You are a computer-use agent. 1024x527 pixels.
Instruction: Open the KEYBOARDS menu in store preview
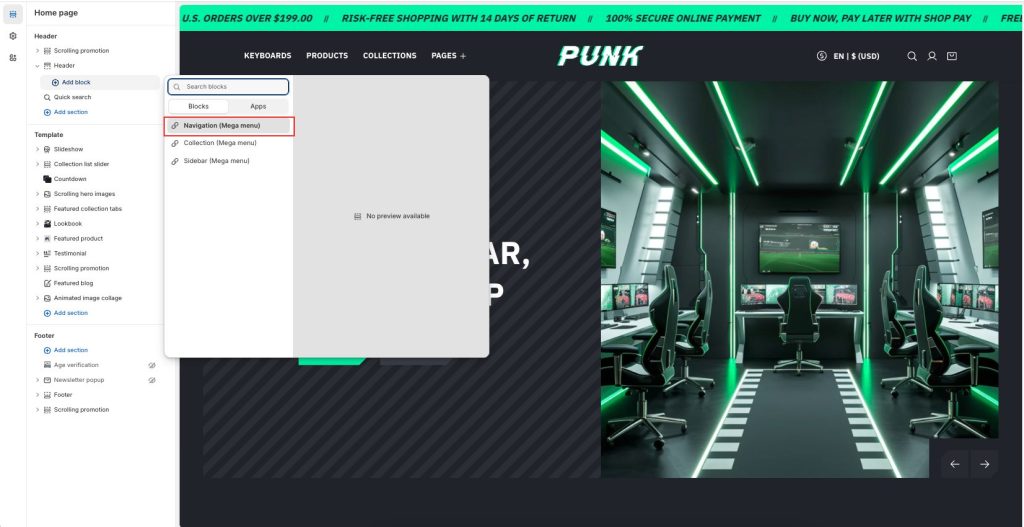click(x=268, y=56)
